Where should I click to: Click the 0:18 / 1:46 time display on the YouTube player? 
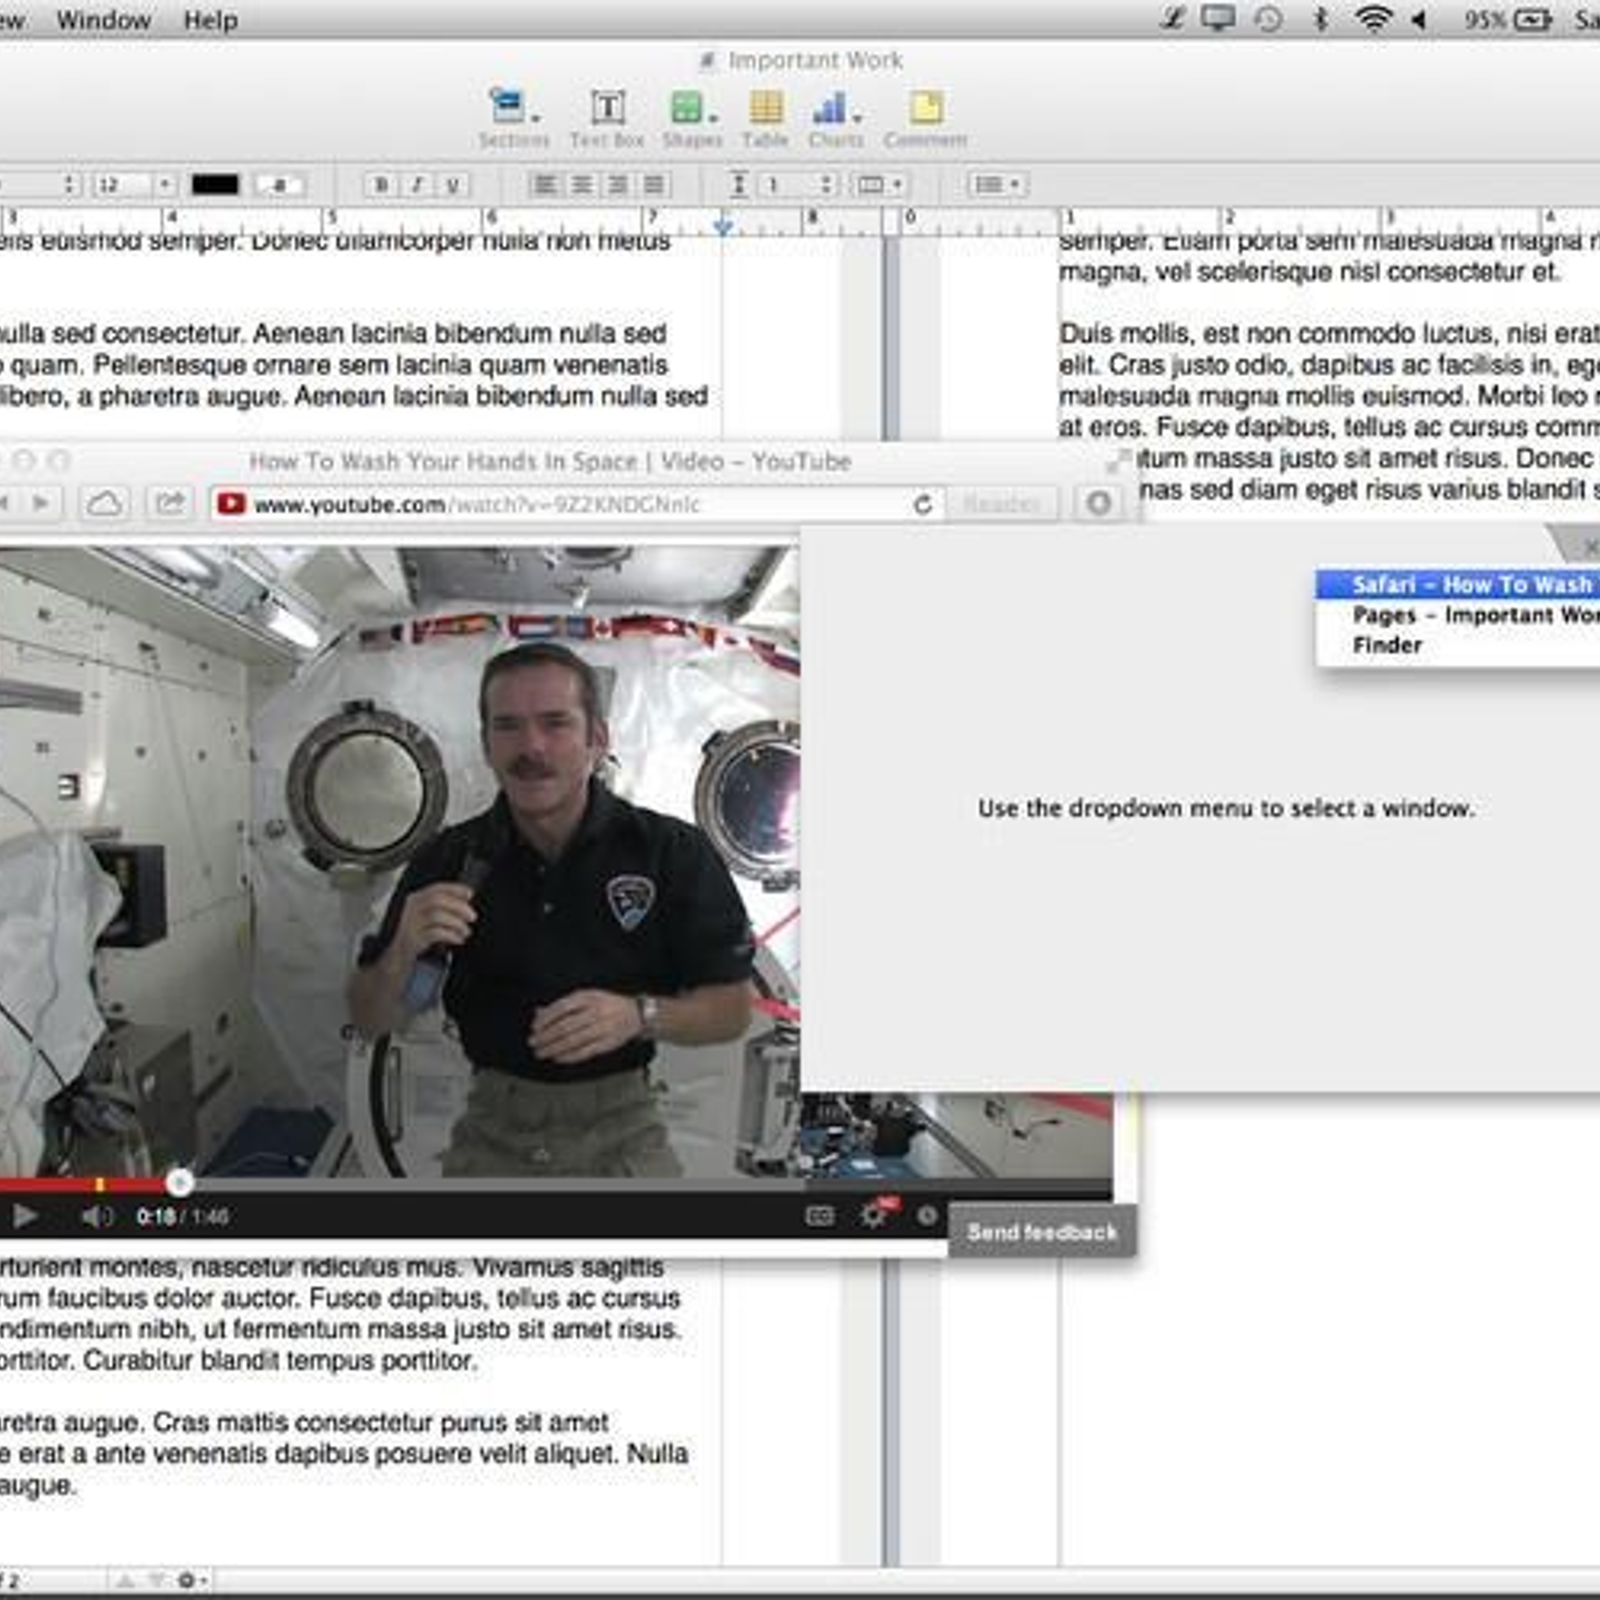(182, 1216)
